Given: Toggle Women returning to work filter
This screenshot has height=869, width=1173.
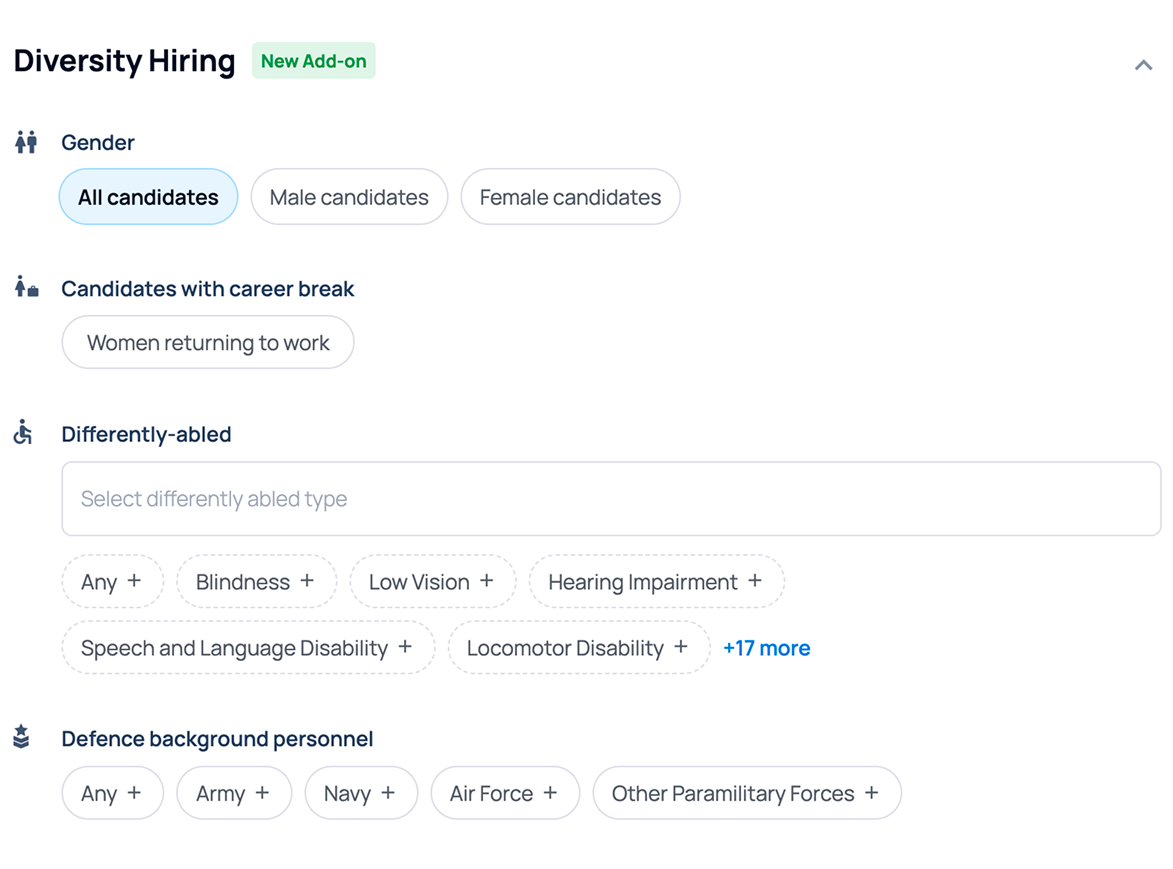Looking at the screenshot, I should [x=208, y=343].
